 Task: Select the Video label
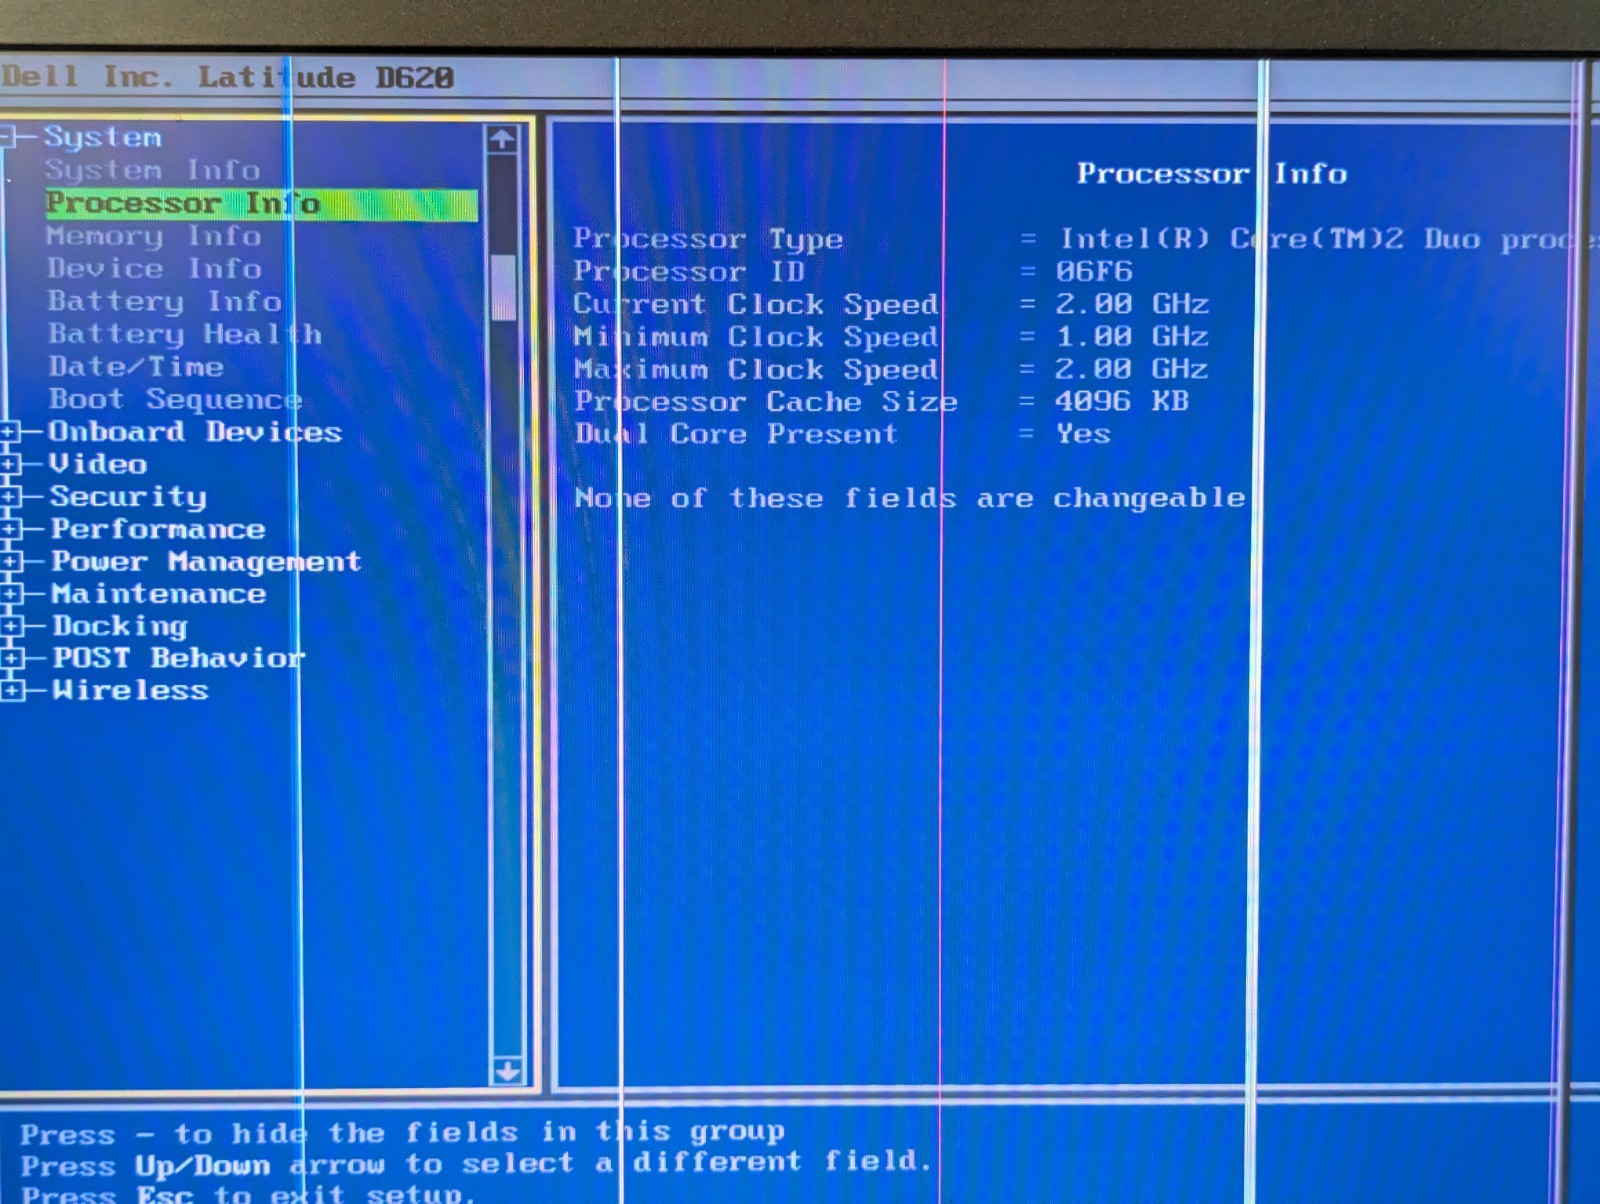click(98, 464)
